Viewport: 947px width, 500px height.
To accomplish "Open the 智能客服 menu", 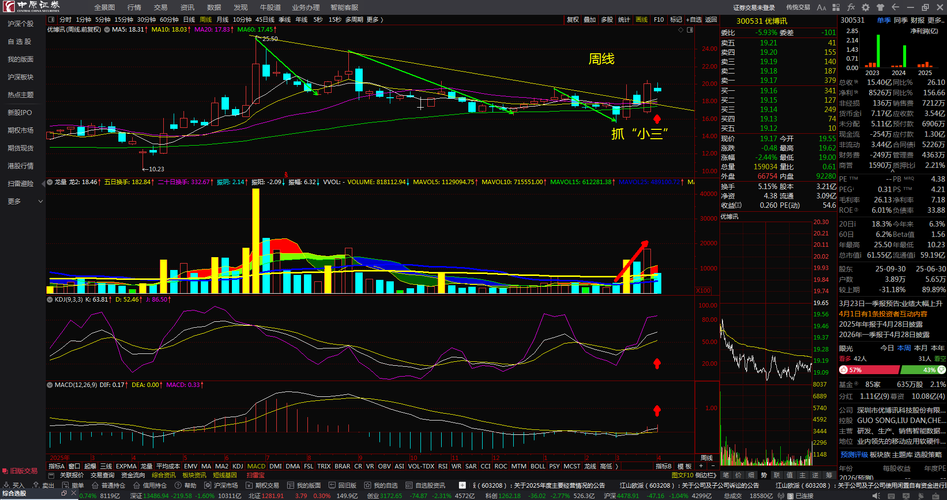I will click(344, 7).
